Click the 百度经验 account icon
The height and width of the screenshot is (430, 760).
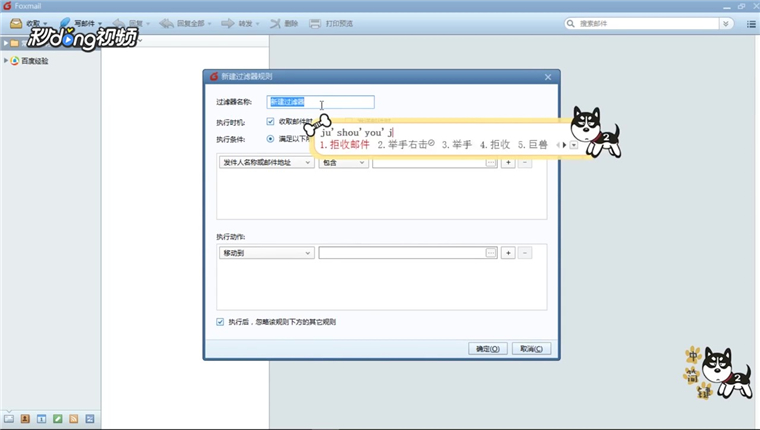point(15,61)
